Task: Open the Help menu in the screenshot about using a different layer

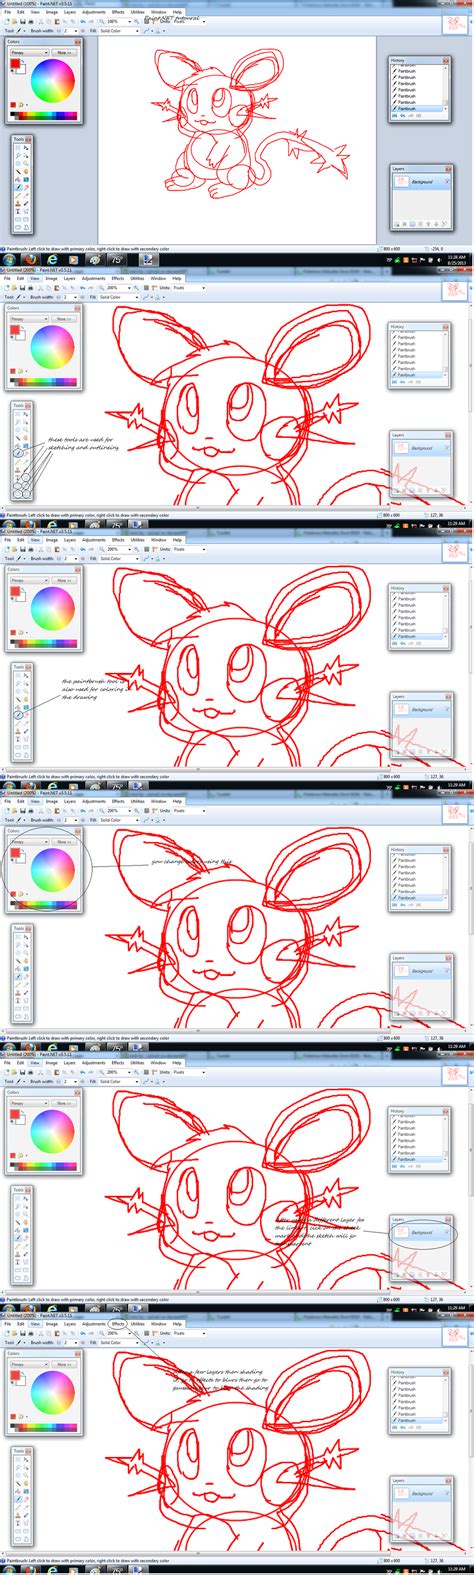Action: [x=177, y=1063]
